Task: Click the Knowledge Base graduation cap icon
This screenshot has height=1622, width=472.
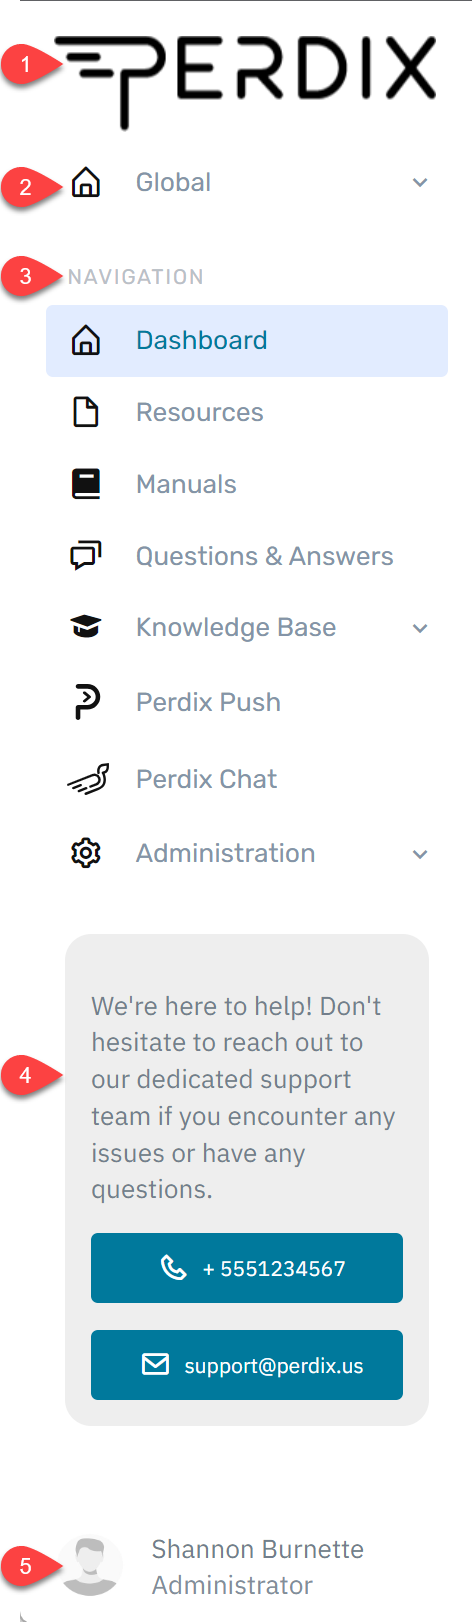Action: click(x=86, y=627)
